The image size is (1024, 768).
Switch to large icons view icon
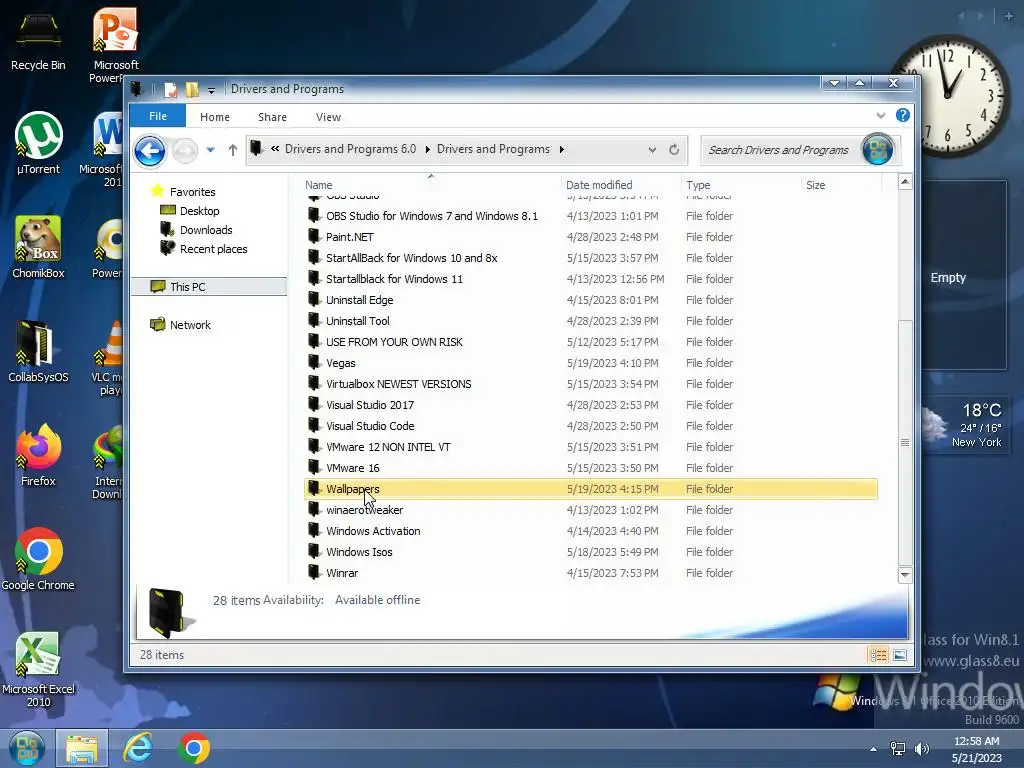pos(900,654)
